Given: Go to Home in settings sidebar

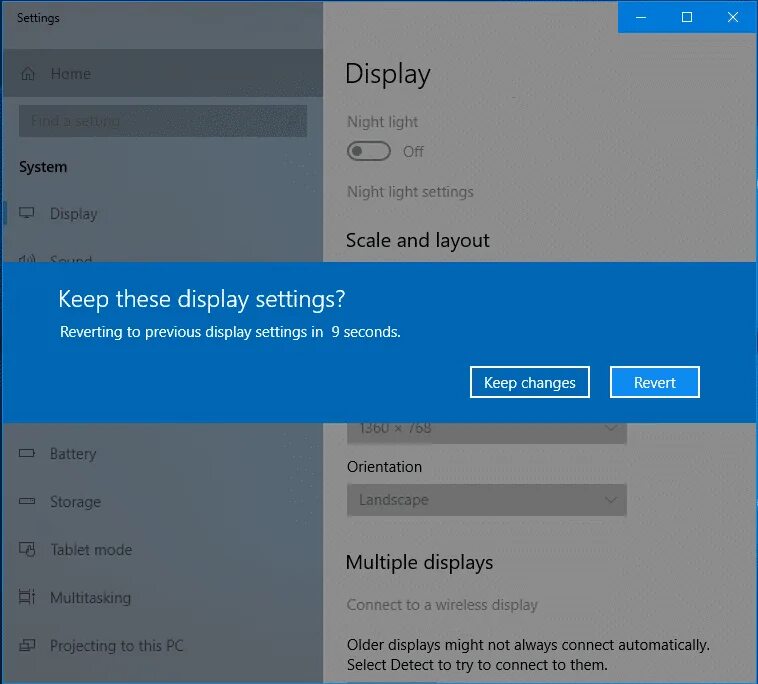Looking at the screenshot, I should coord(162,73).
